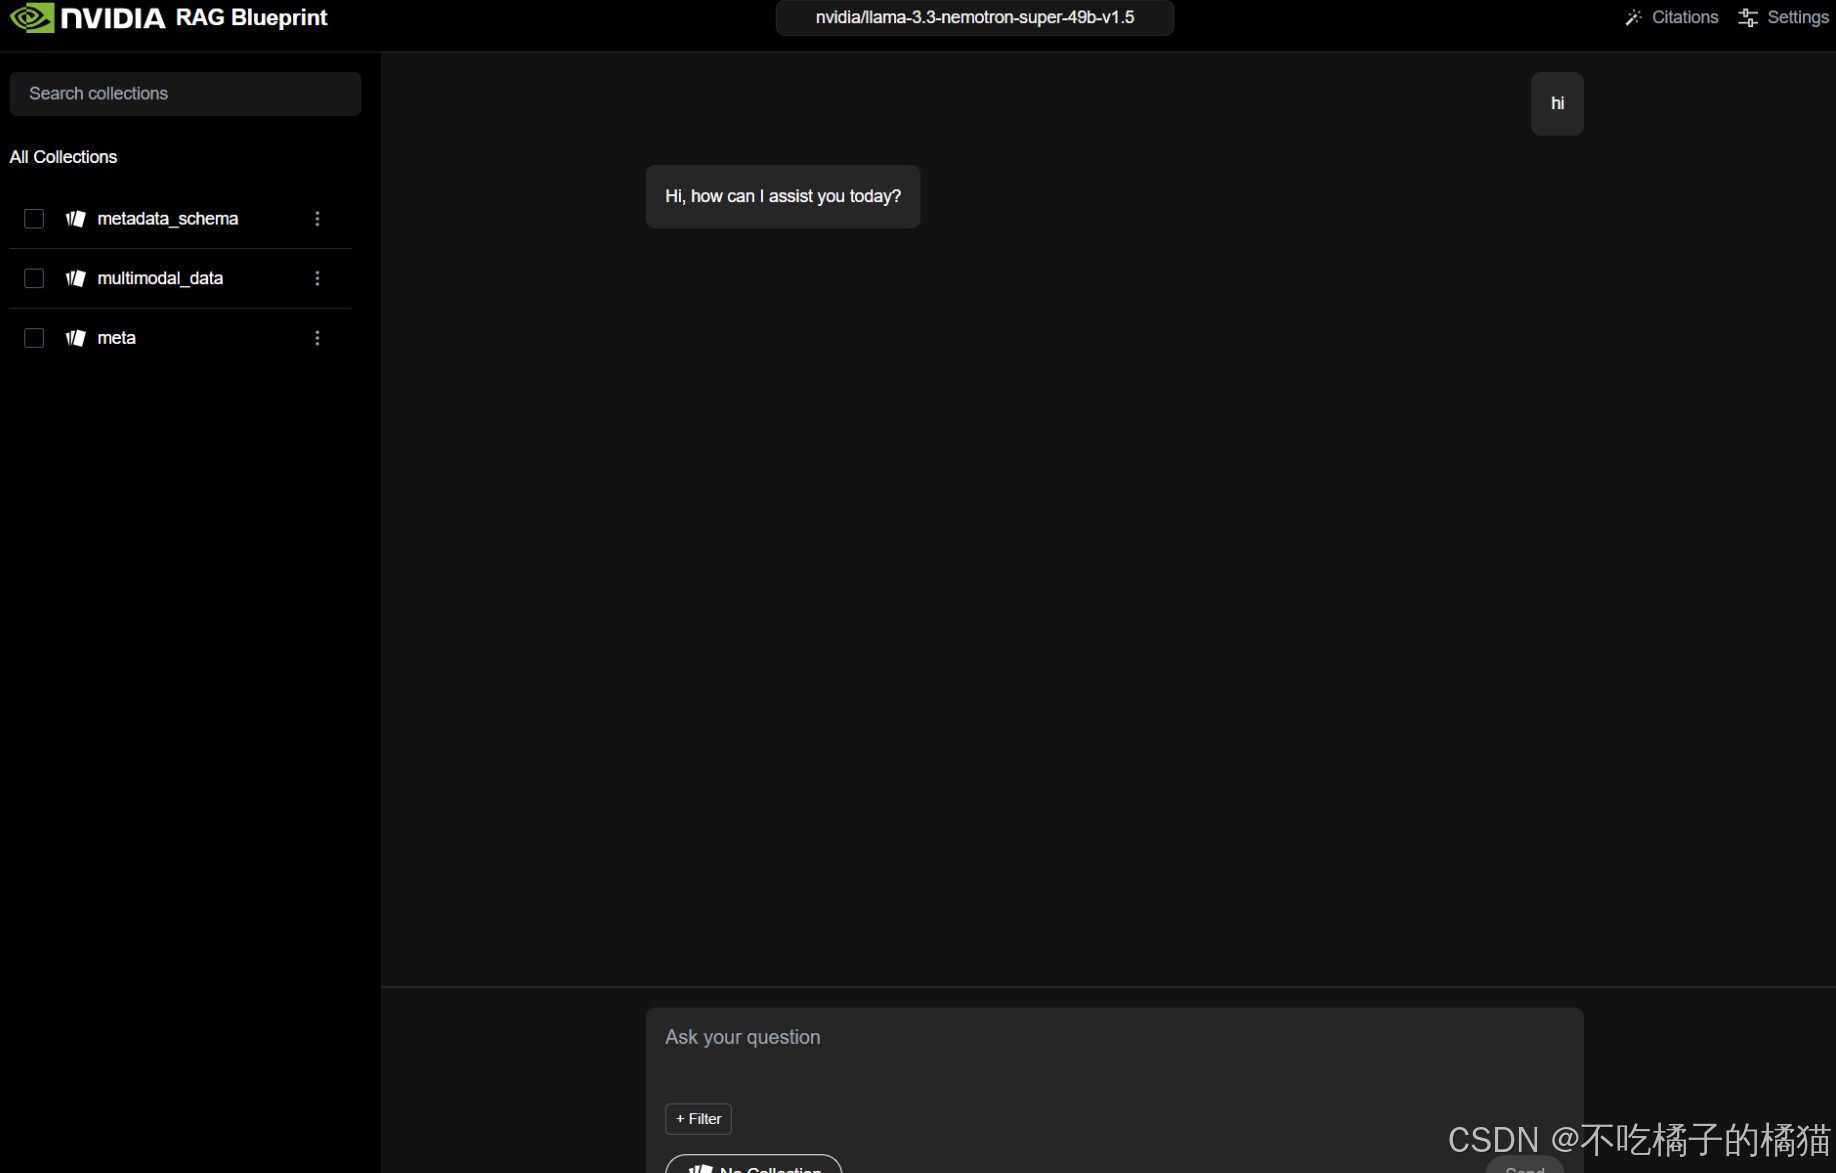This screenshot has width=1836, height=1173.
Task: Click the assistant reply 'Hi, how can I assist'
Action: [783, 197]
